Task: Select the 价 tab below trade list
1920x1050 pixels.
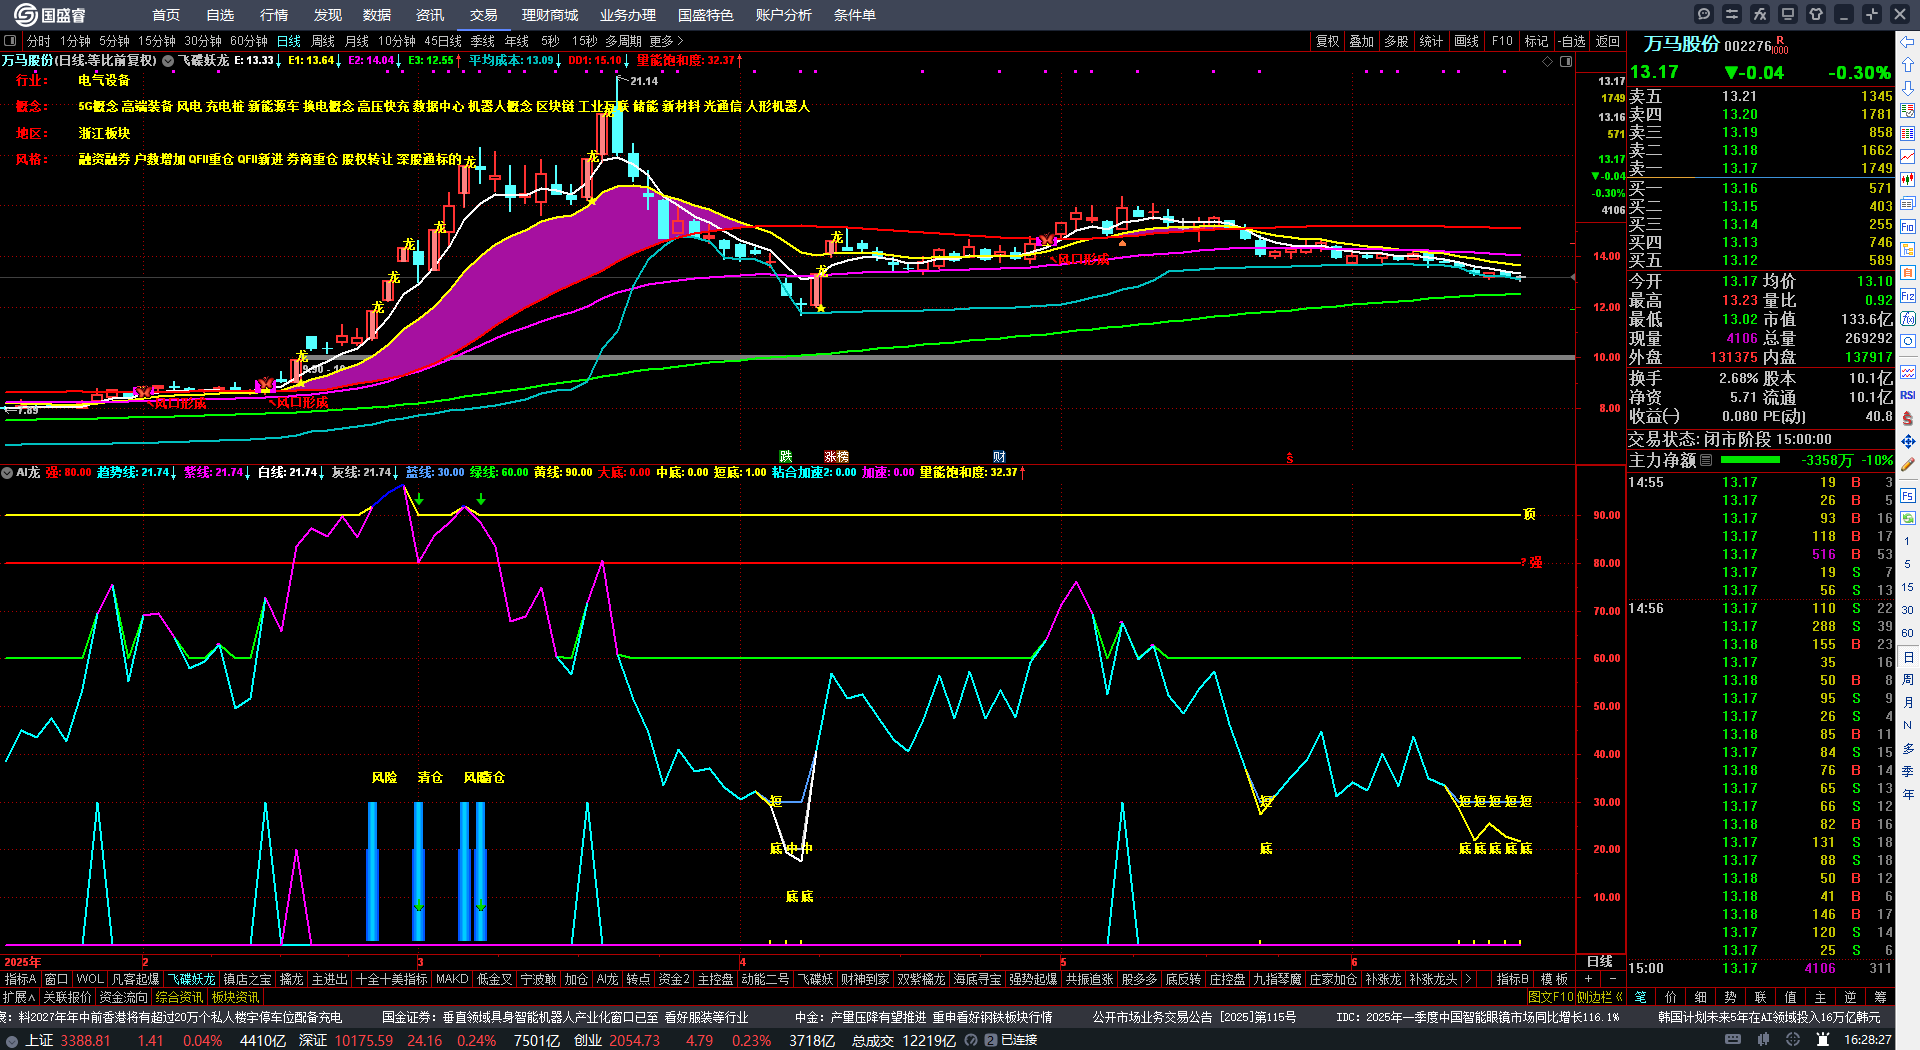Action: (1670, 997)
